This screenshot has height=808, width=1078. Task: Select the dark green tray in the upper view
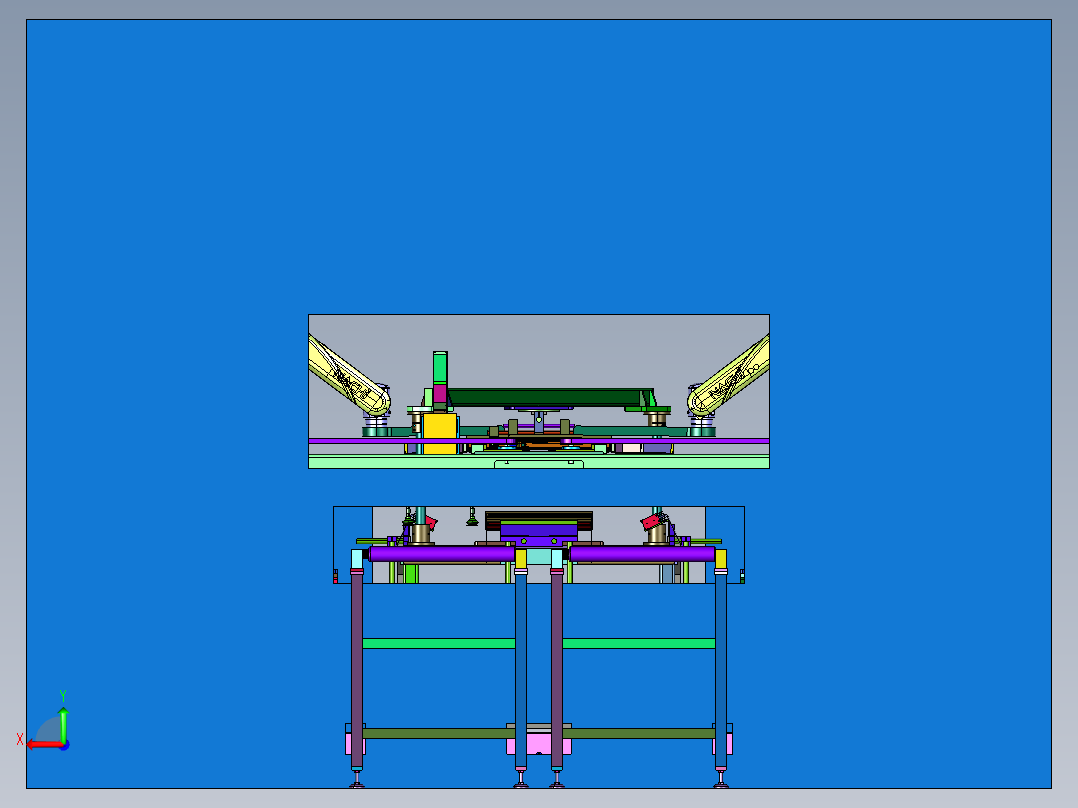549,397
